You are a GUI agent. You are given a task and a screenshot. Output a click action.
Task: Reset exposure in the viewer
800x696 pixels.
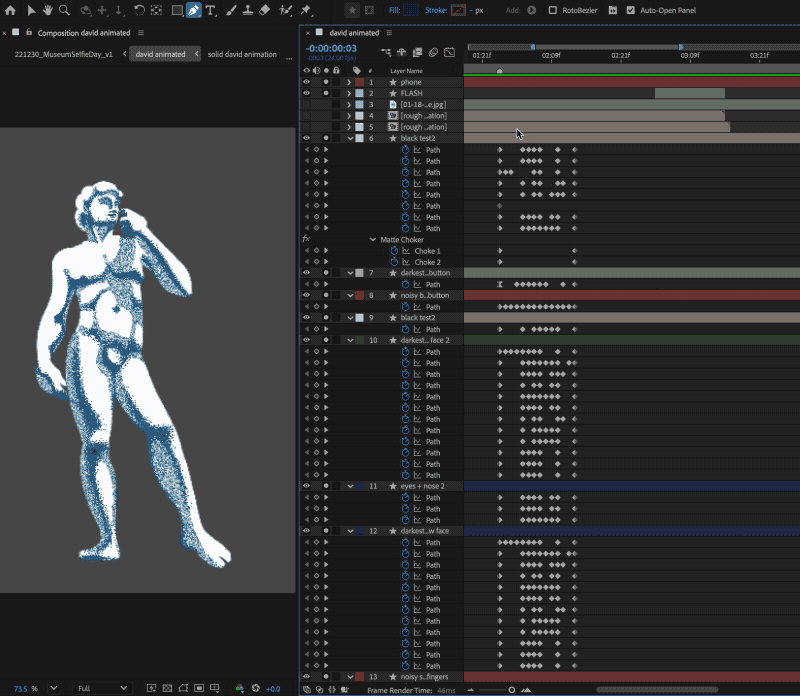(256, 688)
